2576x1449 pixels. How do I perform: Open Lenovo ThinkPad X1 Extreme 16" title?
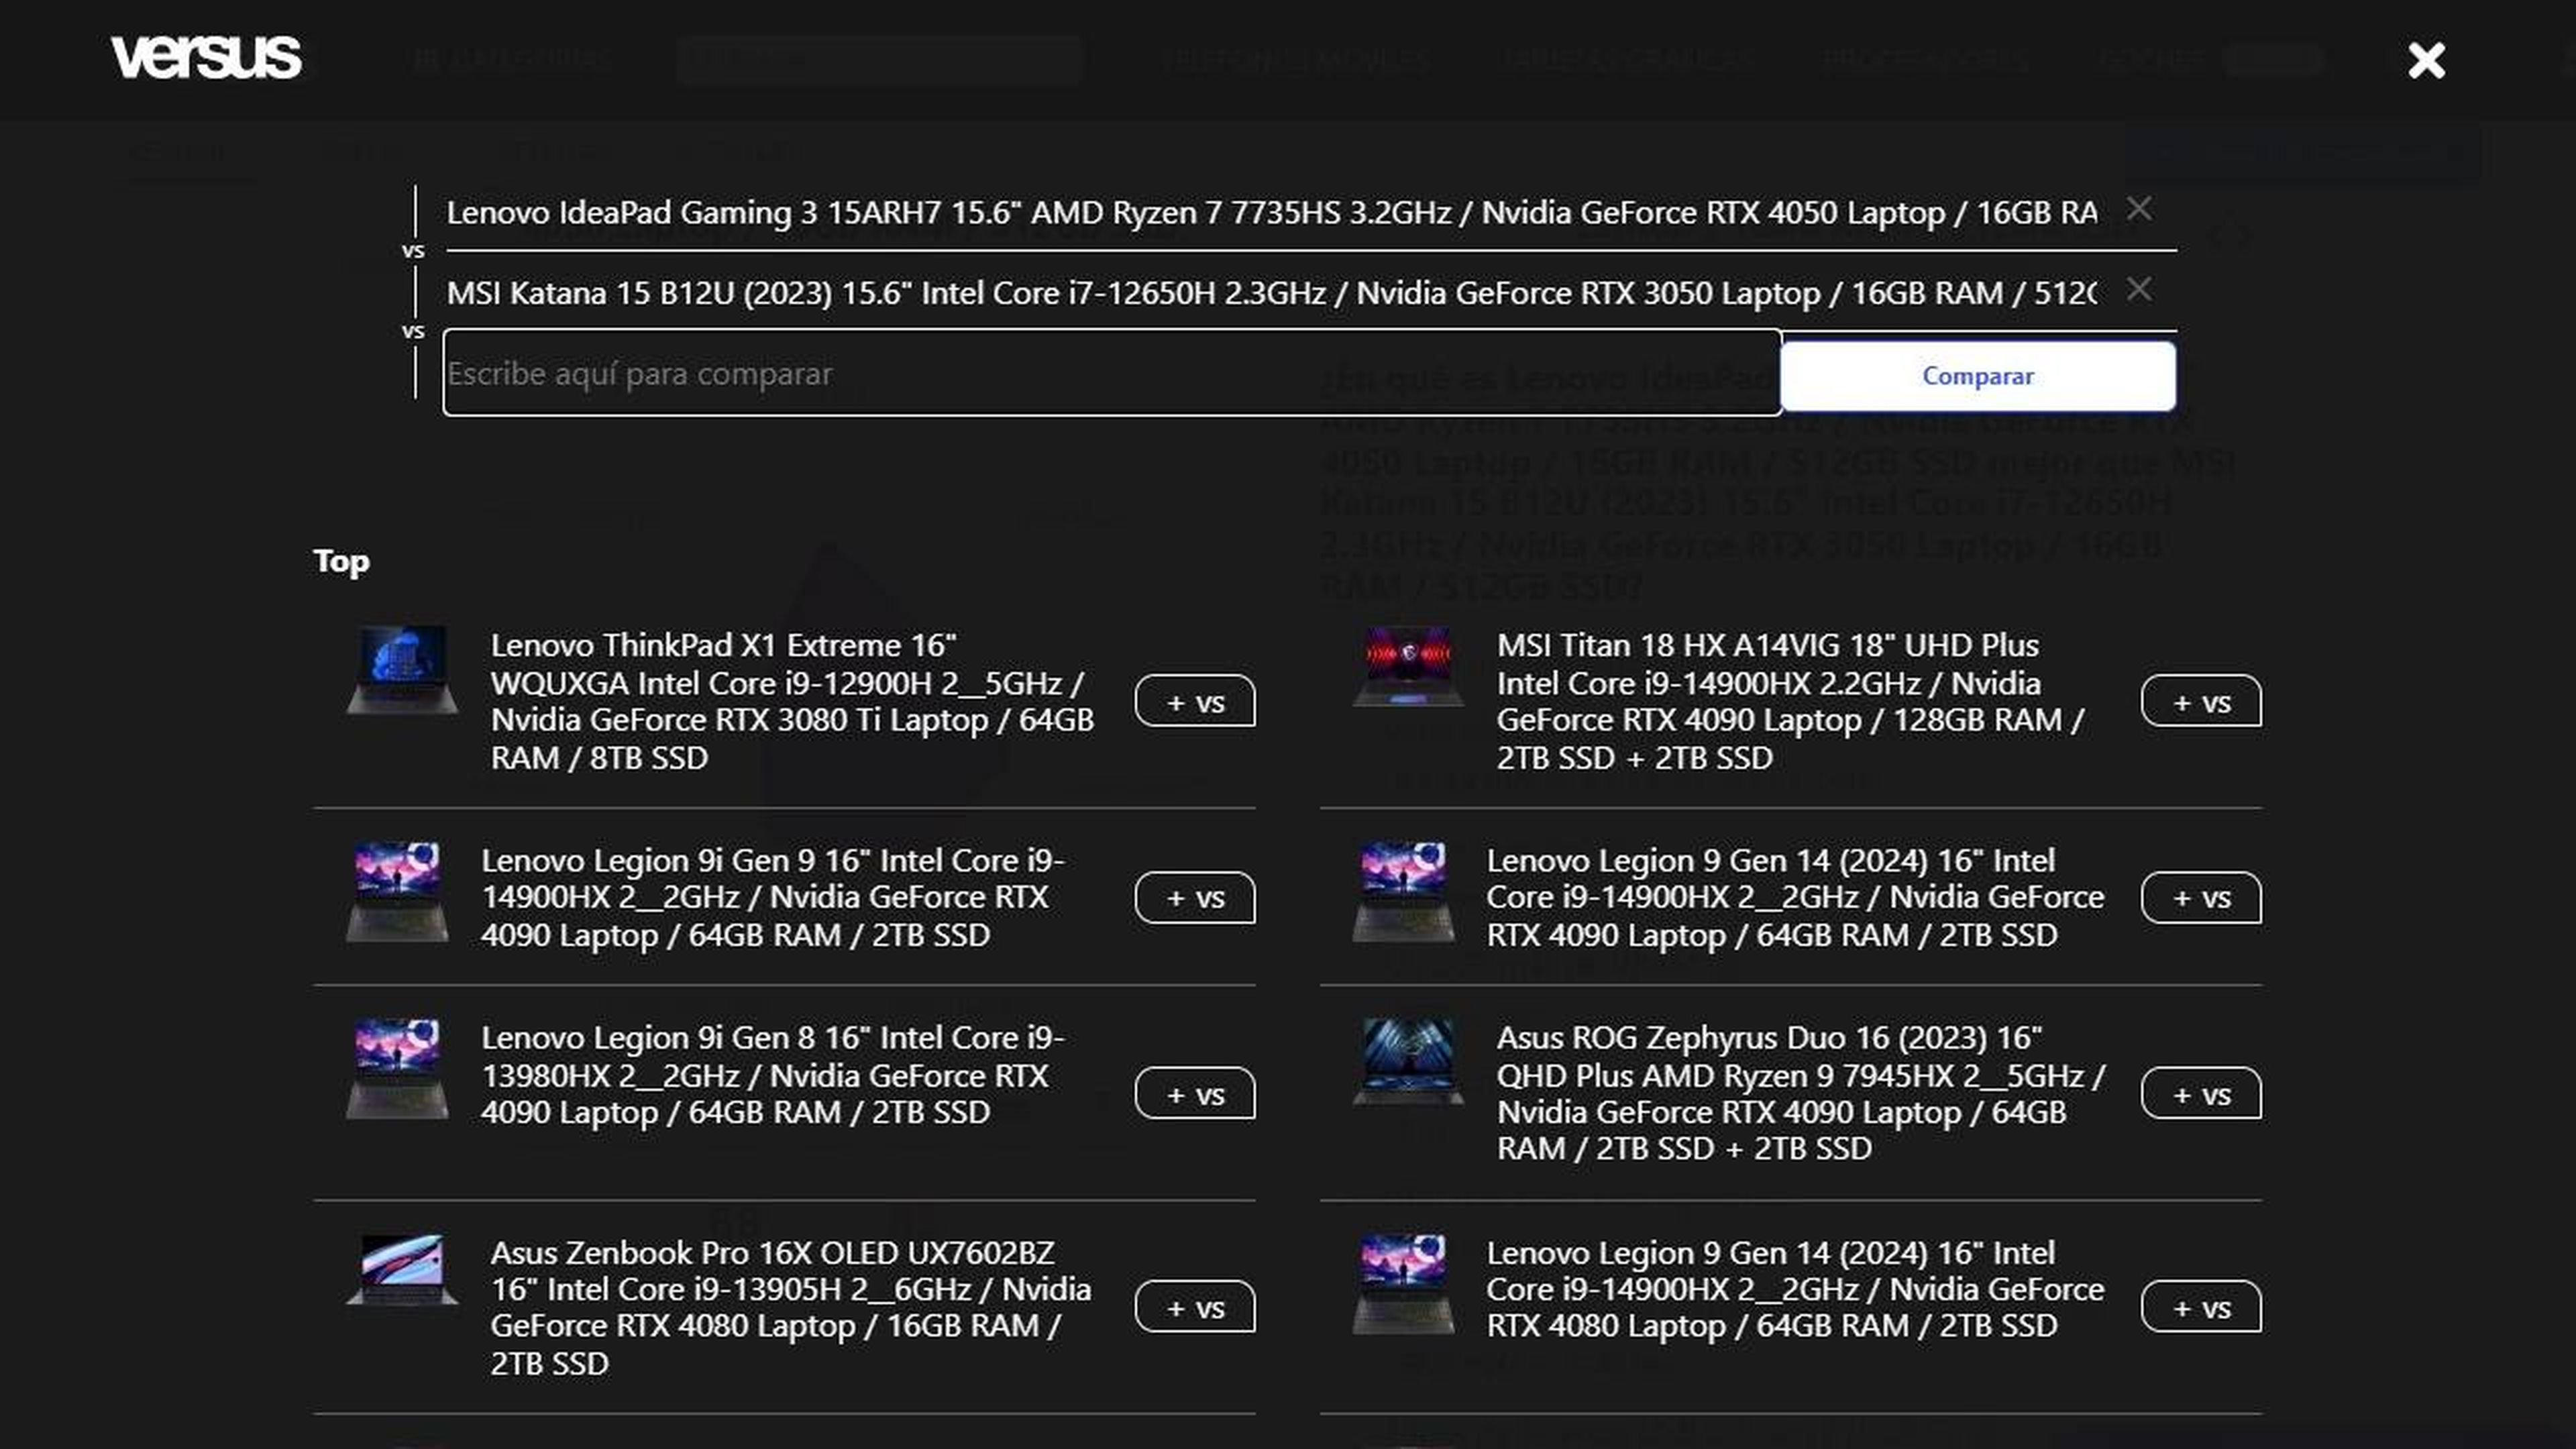coord(792,701)
